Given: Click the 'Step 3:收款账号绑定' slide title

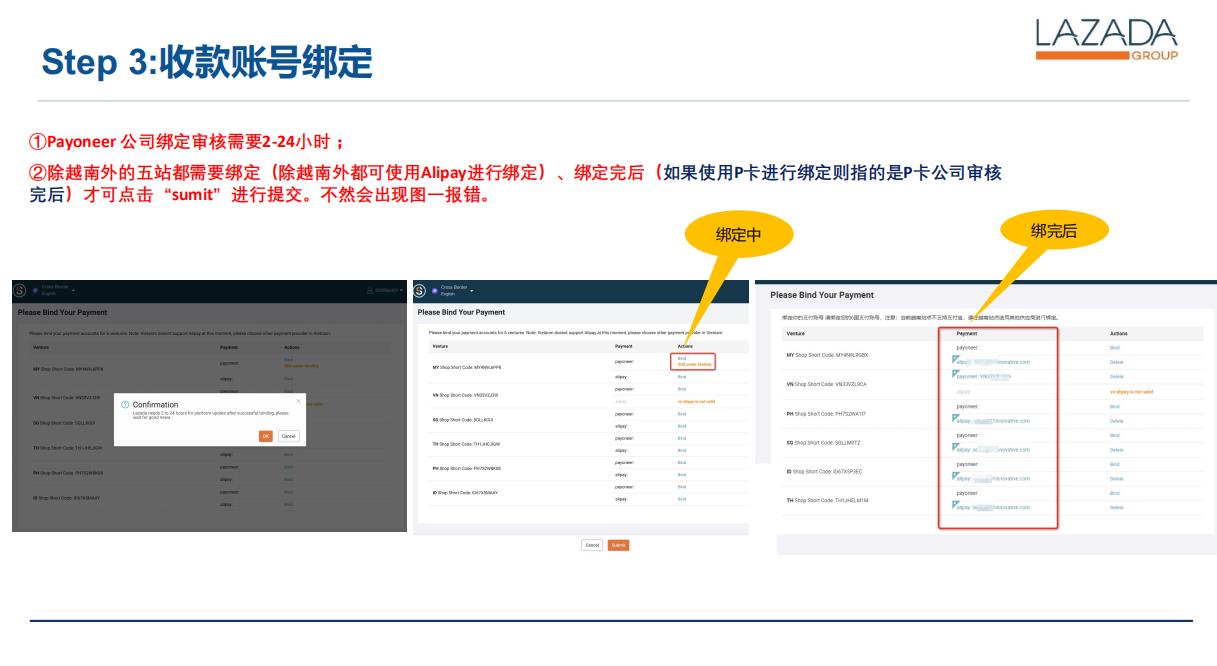Looking at the screenshot, I should point(207,62).
